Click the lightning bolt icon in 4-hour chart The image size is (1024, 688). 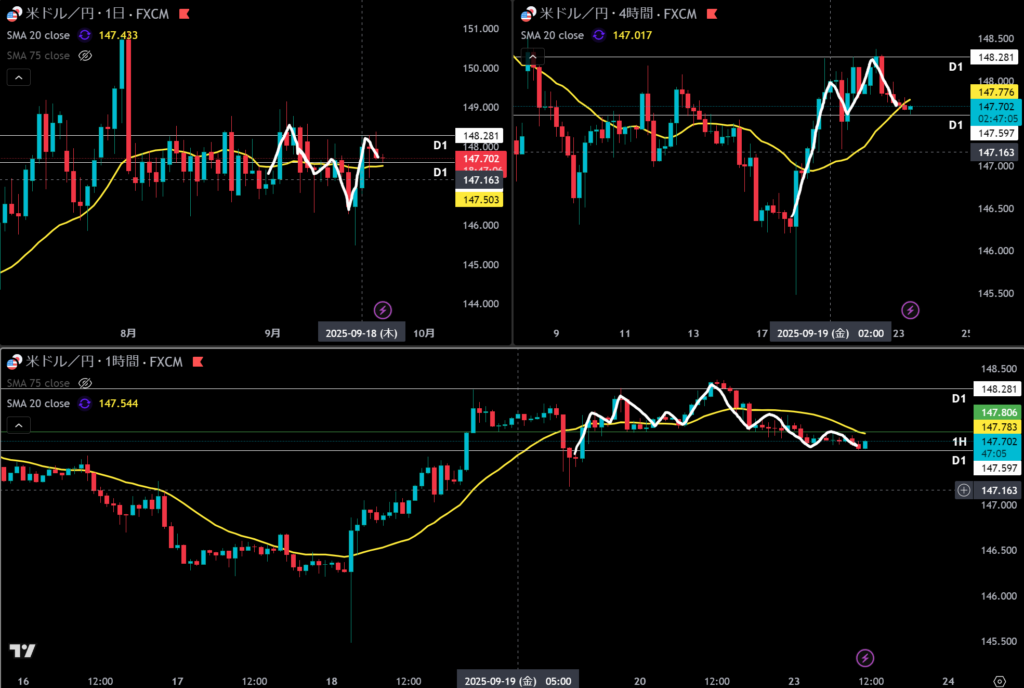[910, 309]
